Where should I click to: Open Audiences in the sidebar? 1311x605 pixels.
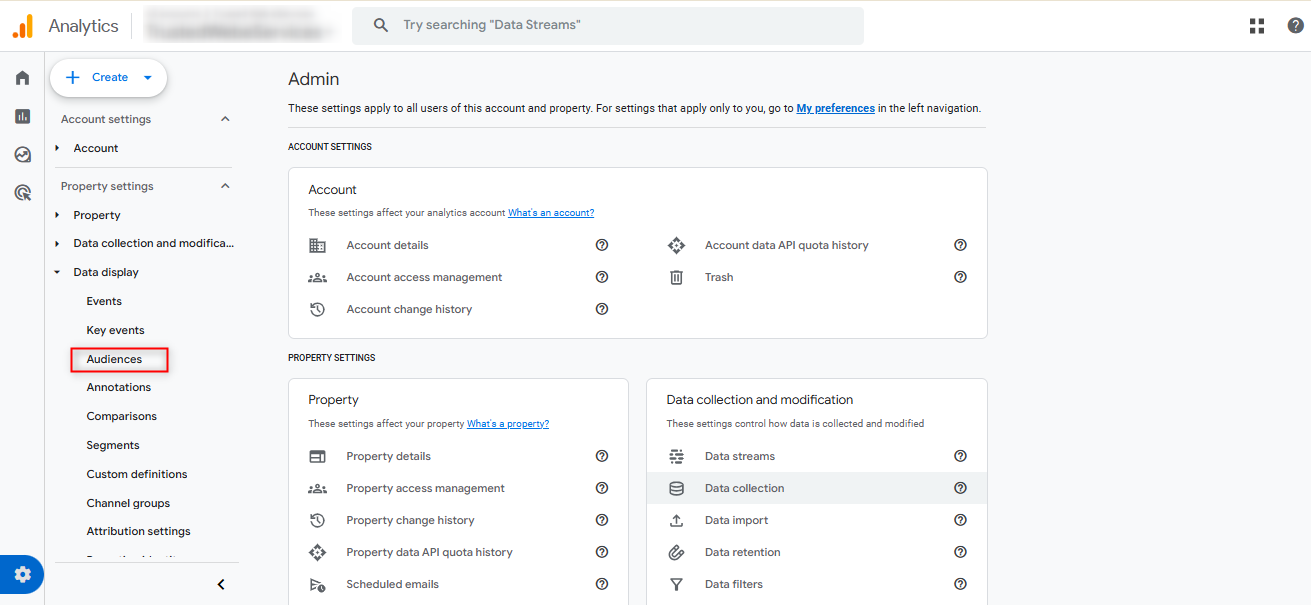click(x=114, y=359)
